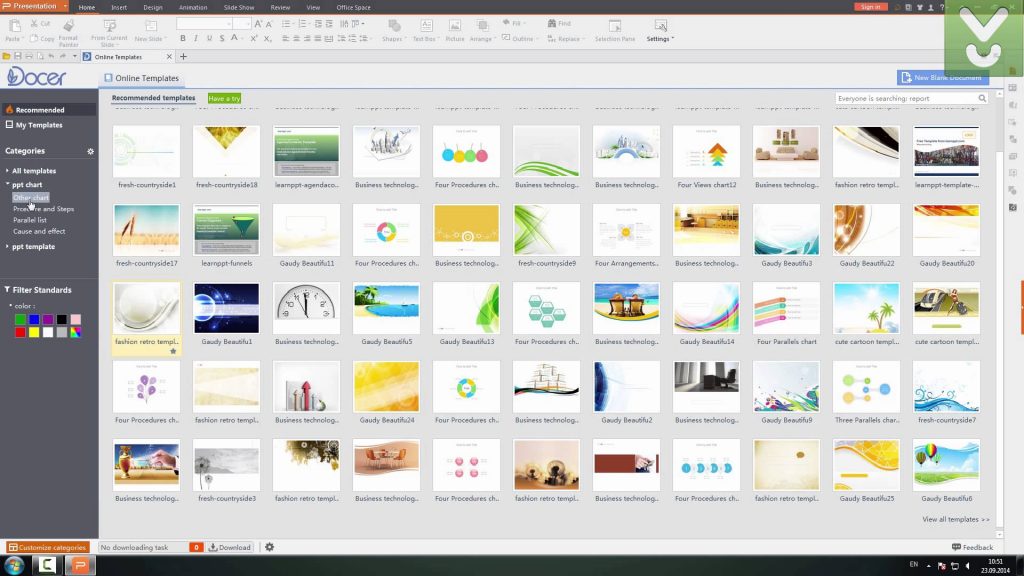Screen dimensions: 1024x576
Task: Insert a Text Box icon
Action: click(426, 25)
